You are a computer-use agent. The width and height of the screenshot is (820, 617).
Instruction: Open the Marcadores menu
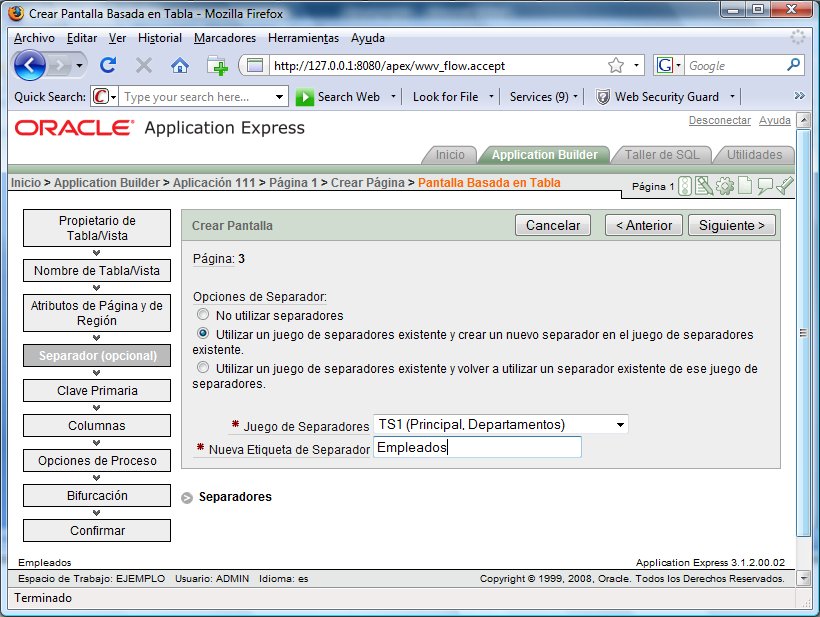click(x=225, y=38)
